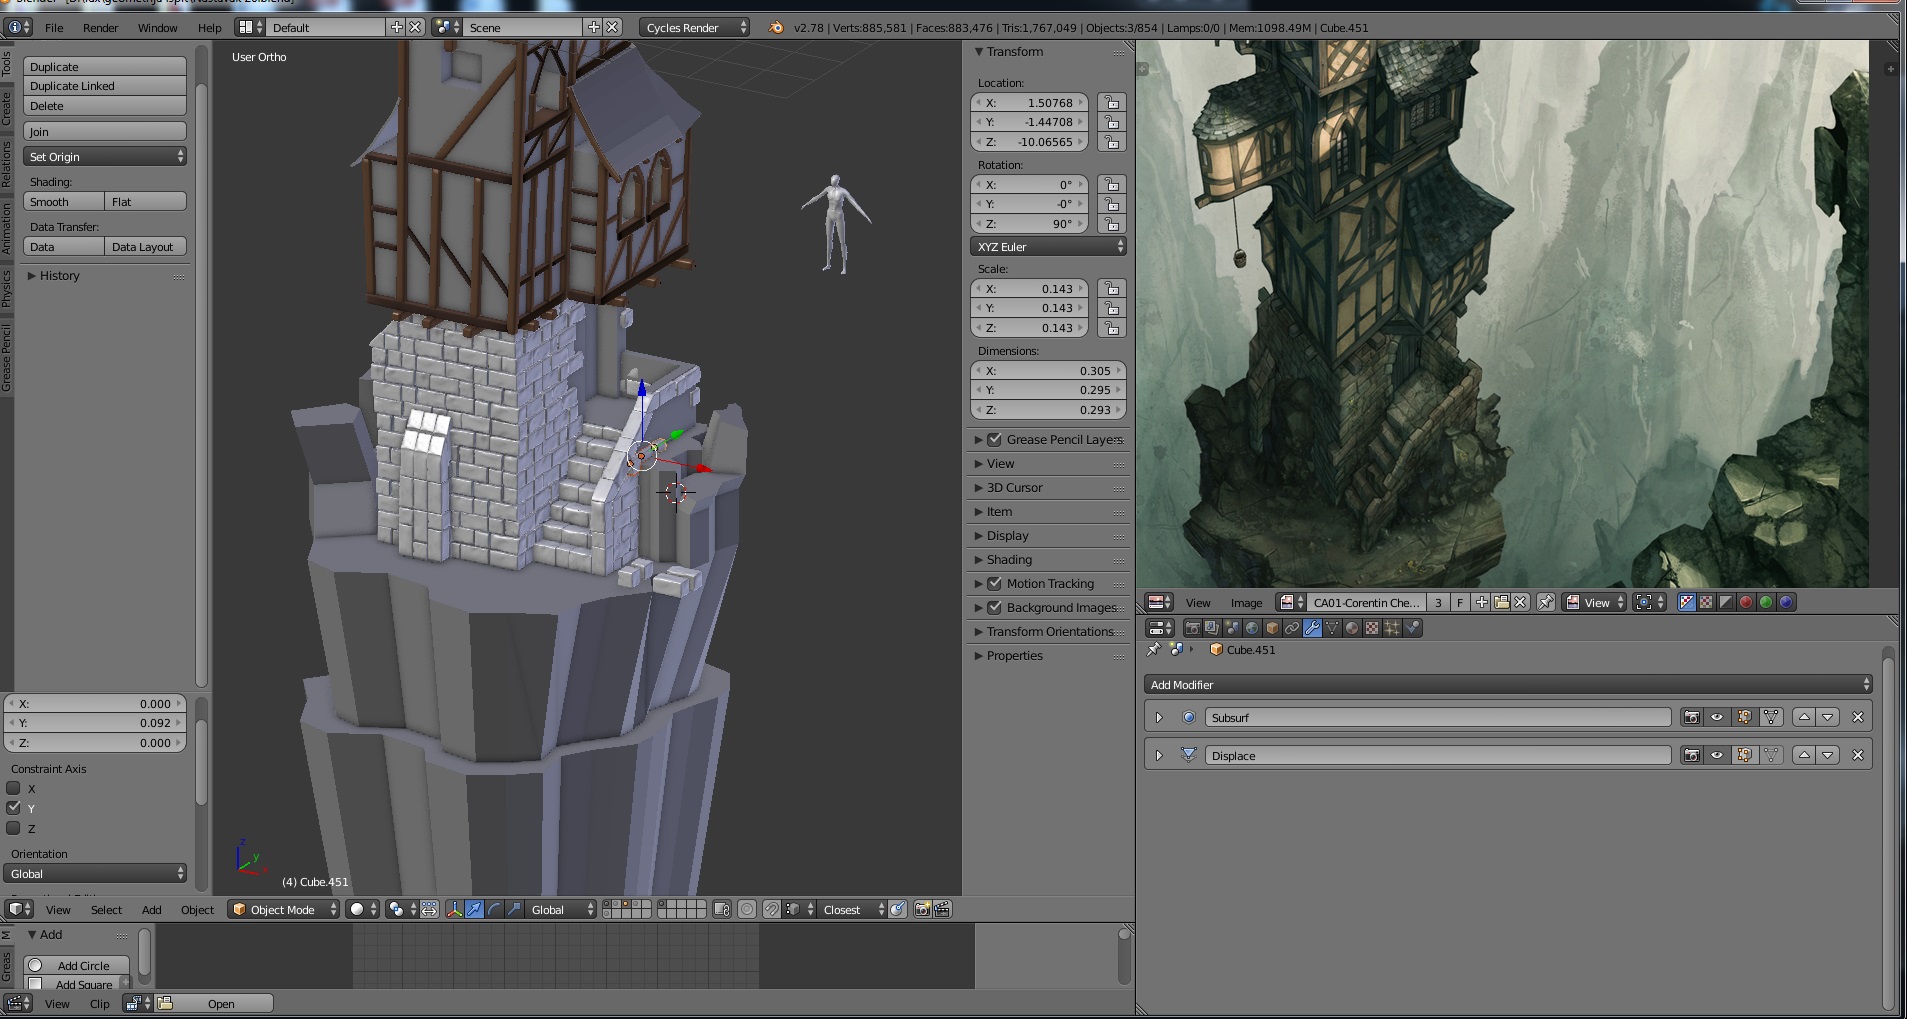Screen dimensions: 1907x1019
Task: Toggle Displace modifier viewport visibility eye
Action: 1717,755
